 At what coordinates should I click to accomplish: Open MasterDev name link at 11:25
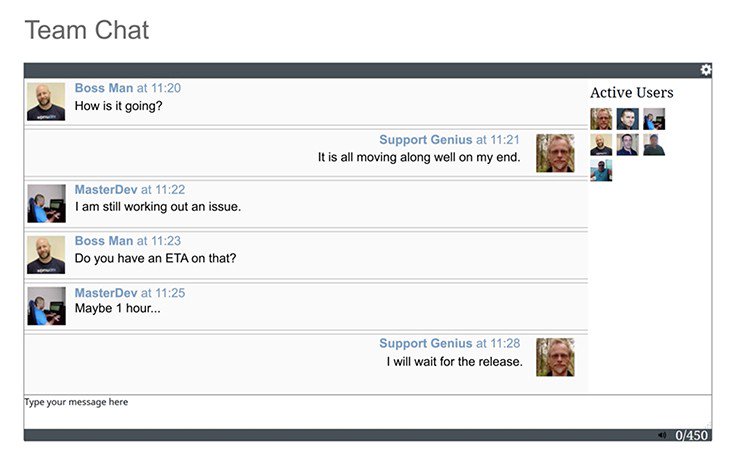[106, 293]
